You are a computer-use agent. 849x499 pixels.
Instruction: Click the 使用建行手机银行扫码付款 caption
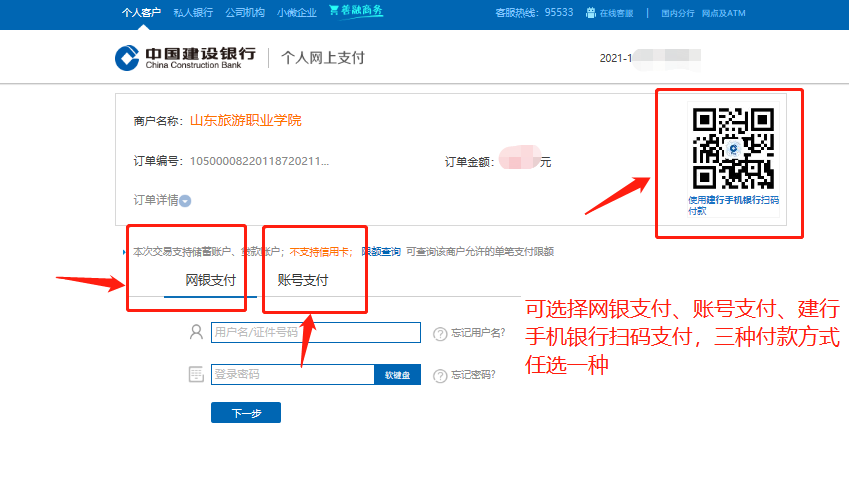pos(733,206)
